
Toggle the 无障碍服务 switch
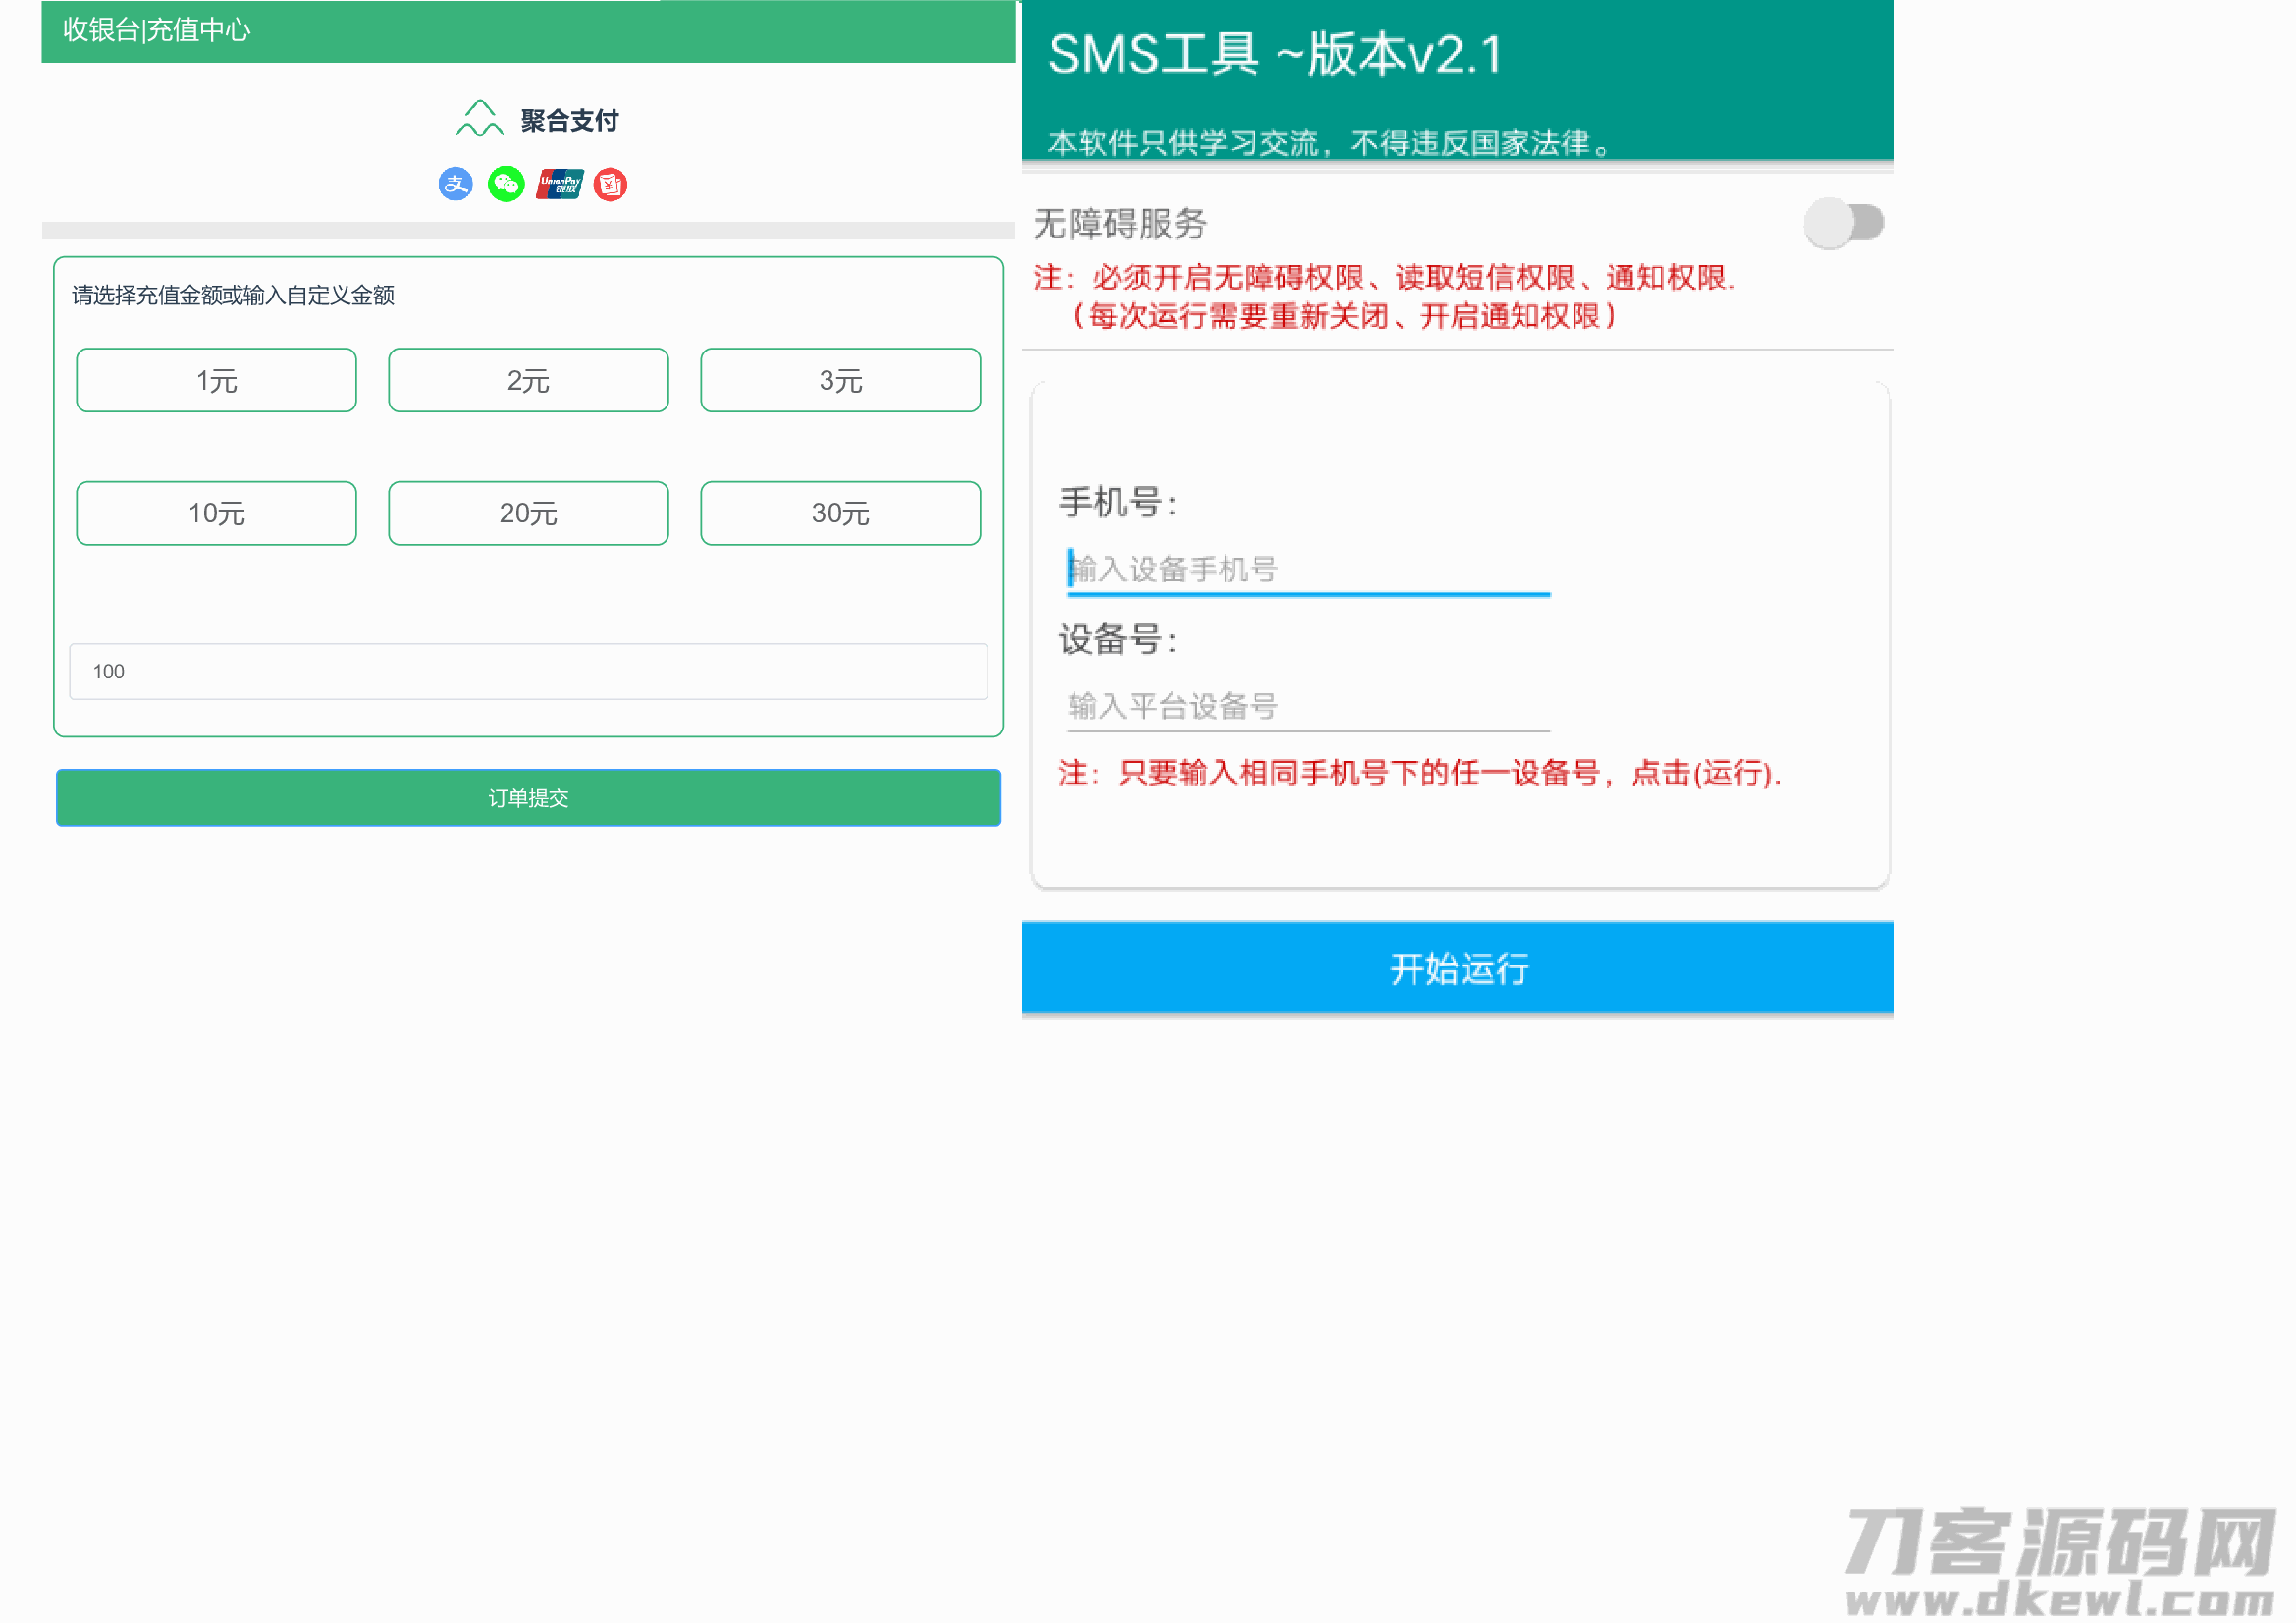(x=1843, y=223)
